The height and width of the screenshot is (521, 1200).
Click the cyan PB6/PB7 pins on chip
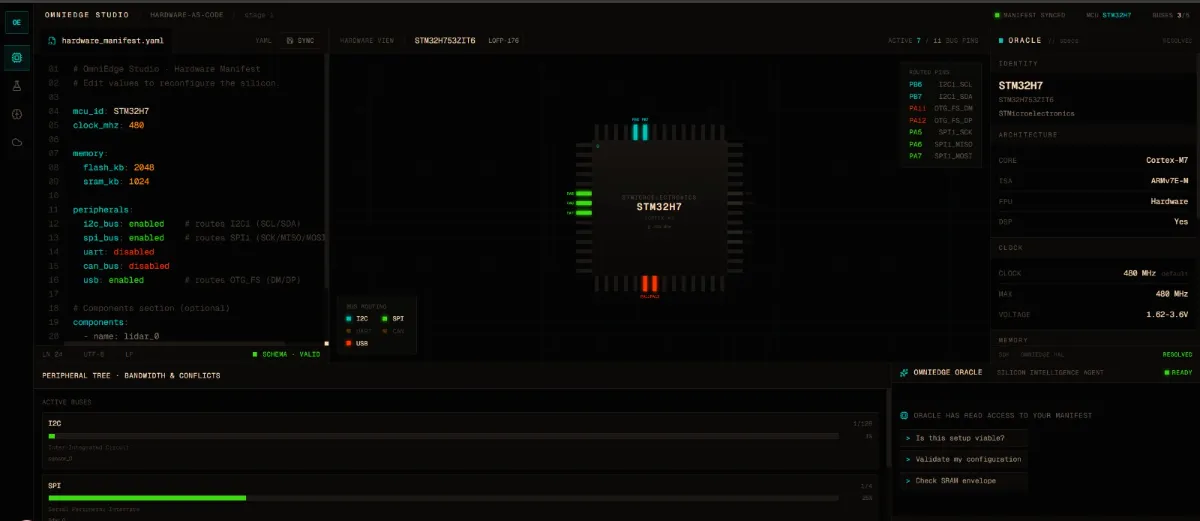pyautogui.click(x=641, y=130)
